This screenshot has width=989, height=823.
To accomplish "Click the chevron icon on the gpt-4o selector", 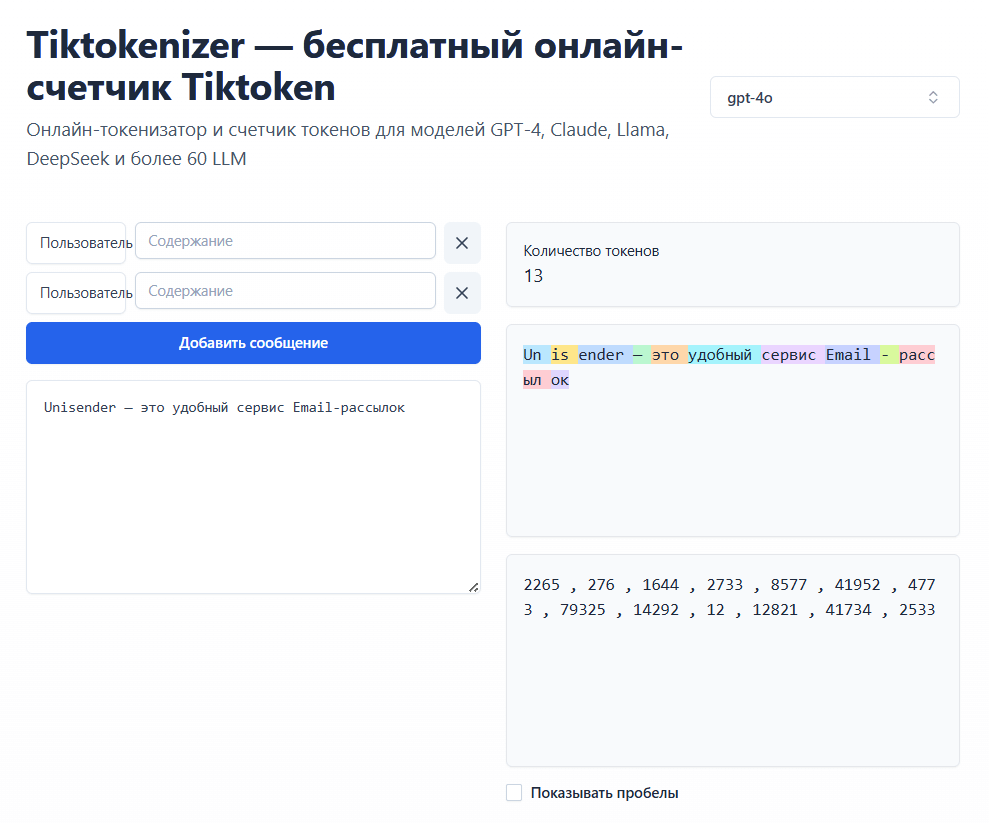I will pos(932,97).
